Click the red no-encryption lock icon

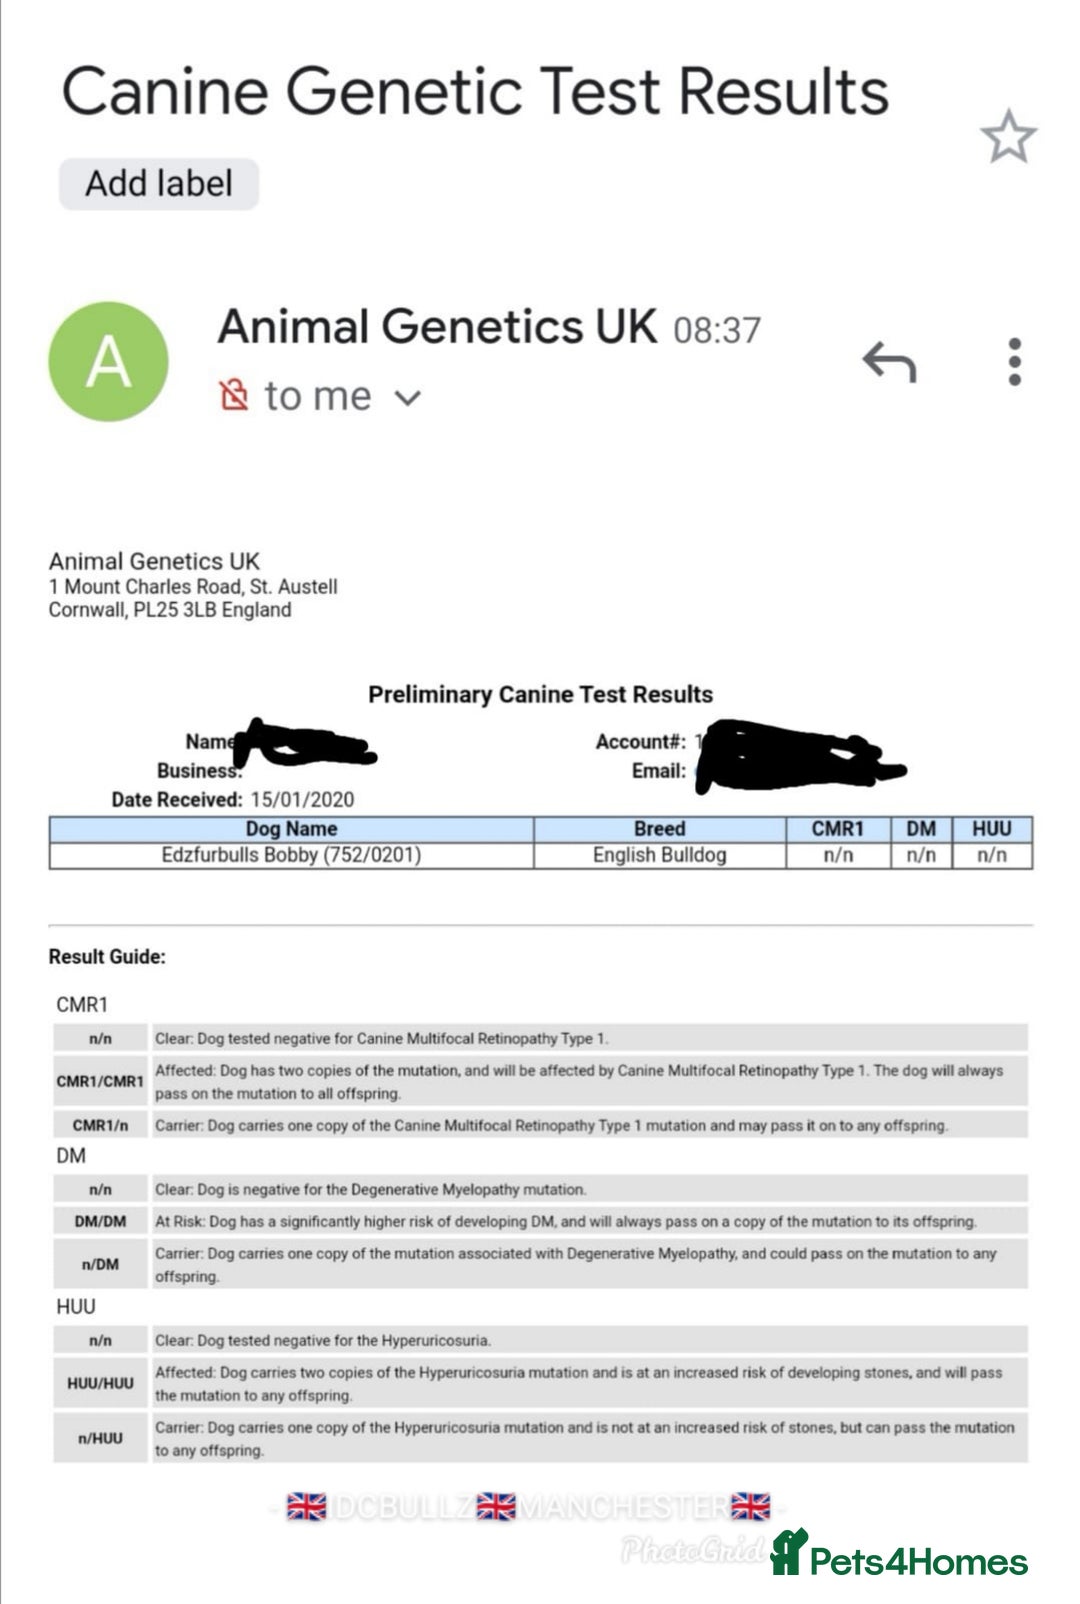(x=233, y=396)
